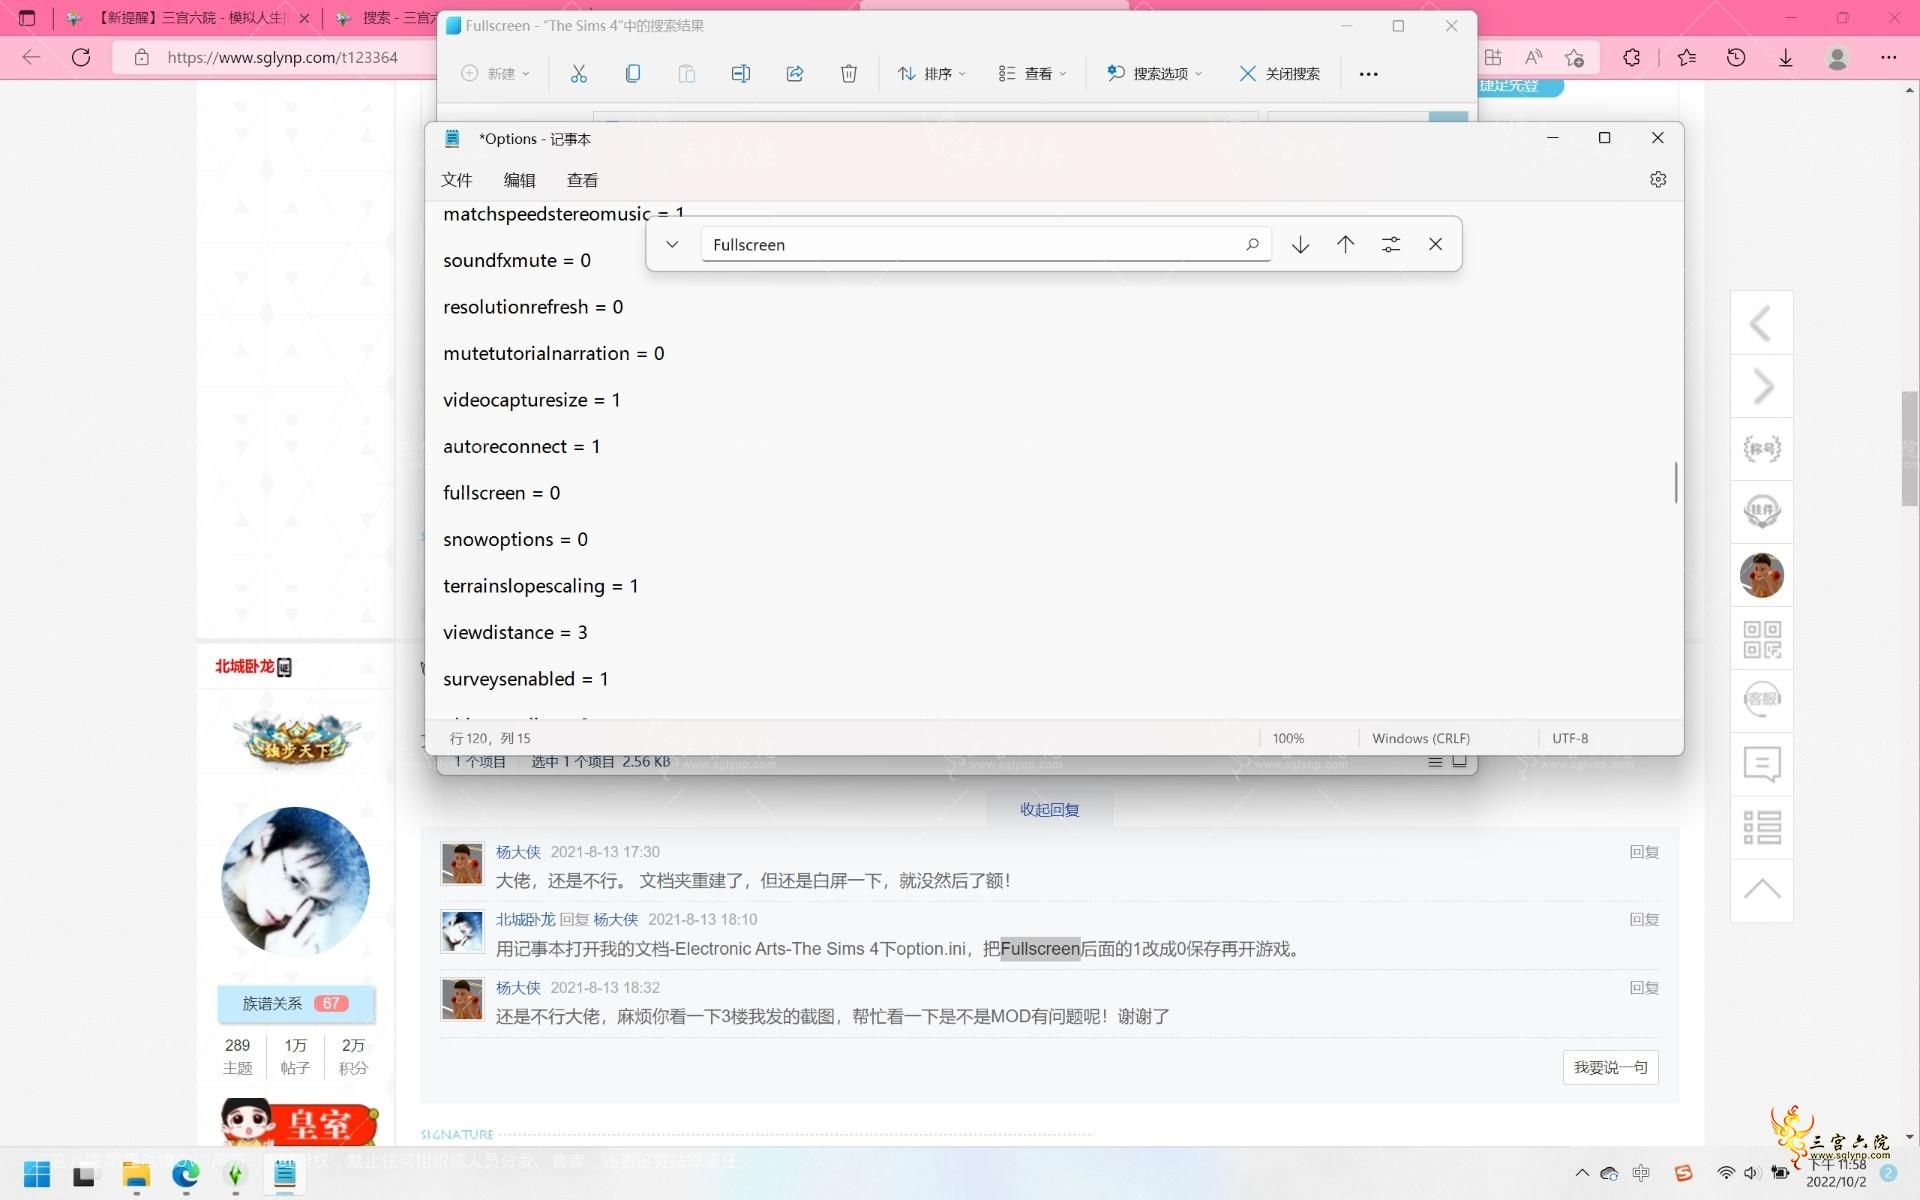Close the 三宫六院 模拟人生 browser tab

pos(304,18)
